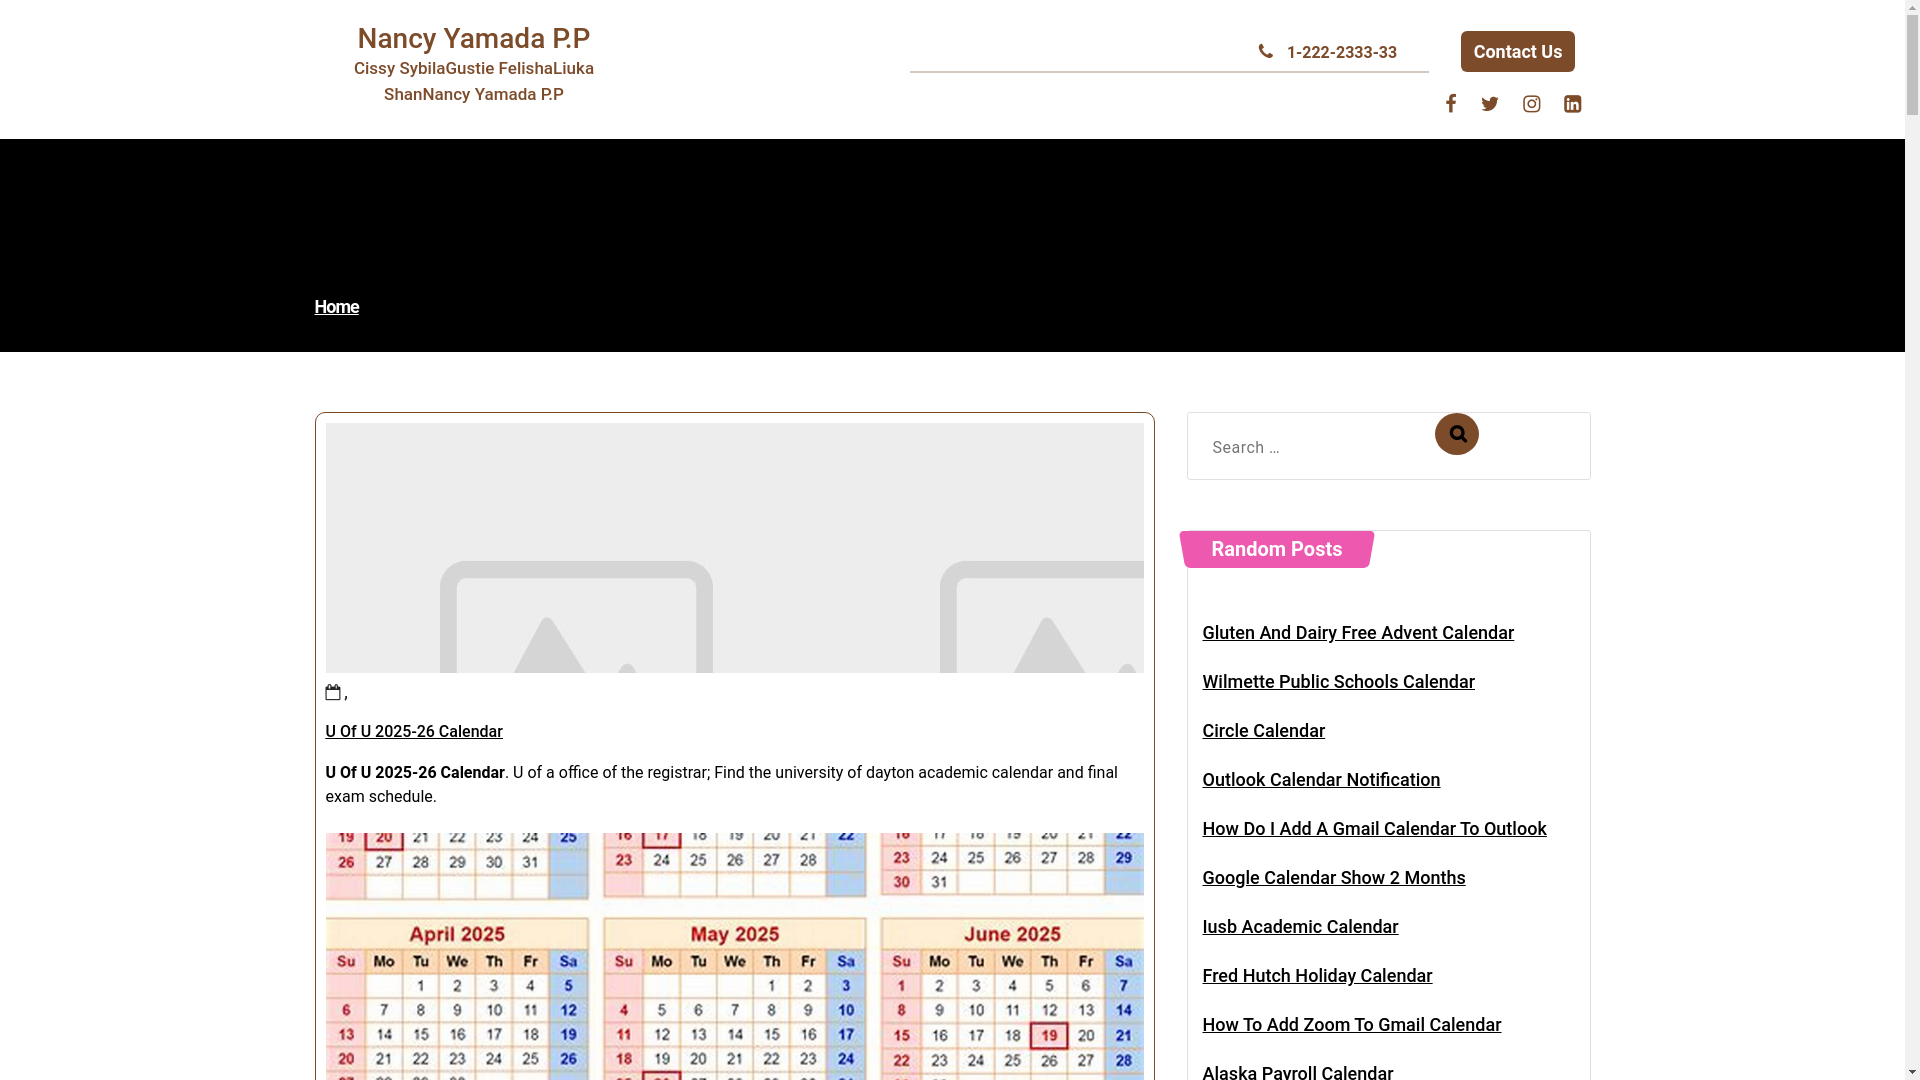Open How To Add Zoom To Gmail Calendar

pyautogui.click(x=1351, y=1025)
